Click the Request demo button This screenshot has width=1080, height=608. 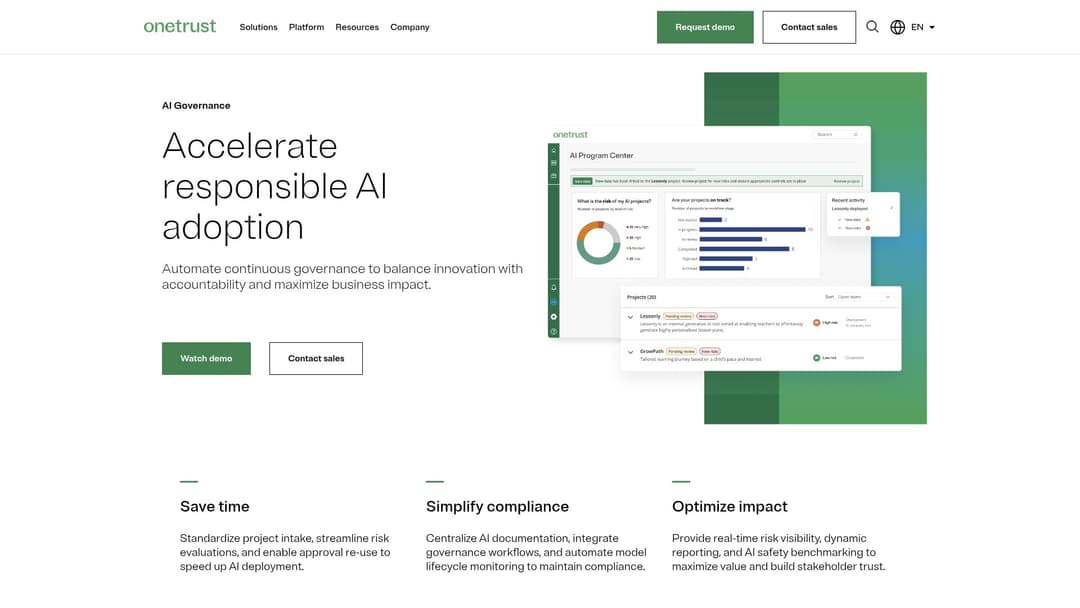tap(705, 27)
